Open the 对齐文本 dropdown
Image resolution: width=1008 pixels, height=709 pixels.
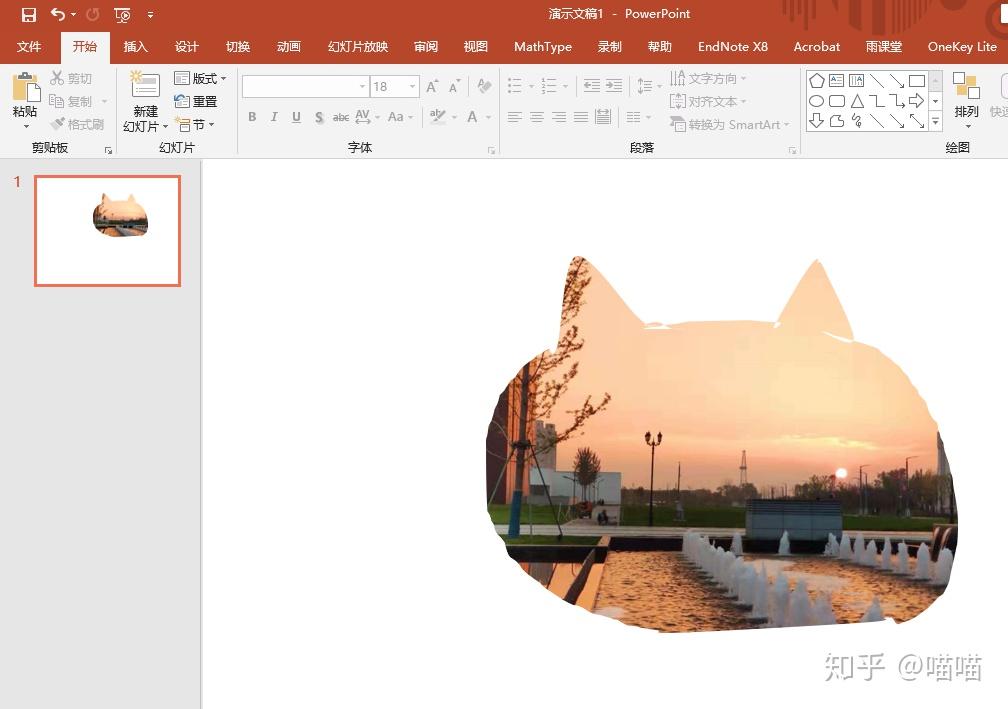[x=708, y=102]
